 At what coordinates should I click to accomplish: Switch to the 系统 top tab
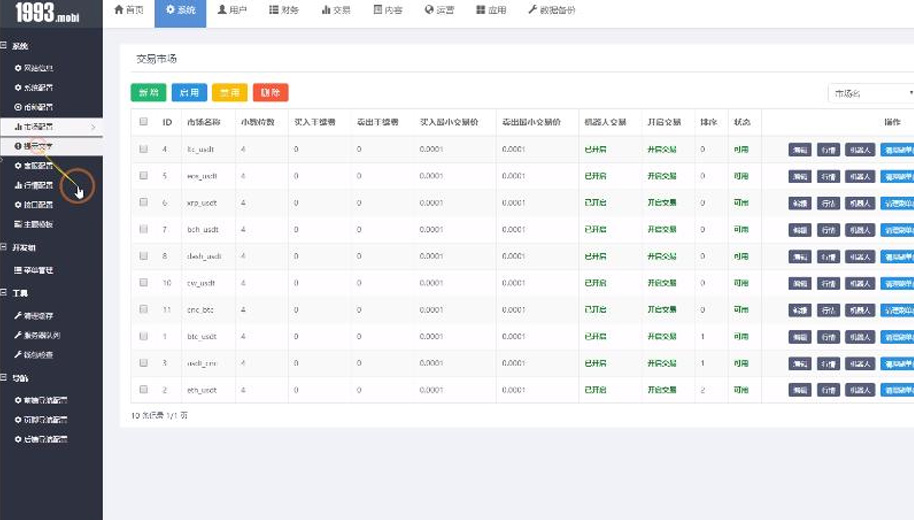[180, 11]
